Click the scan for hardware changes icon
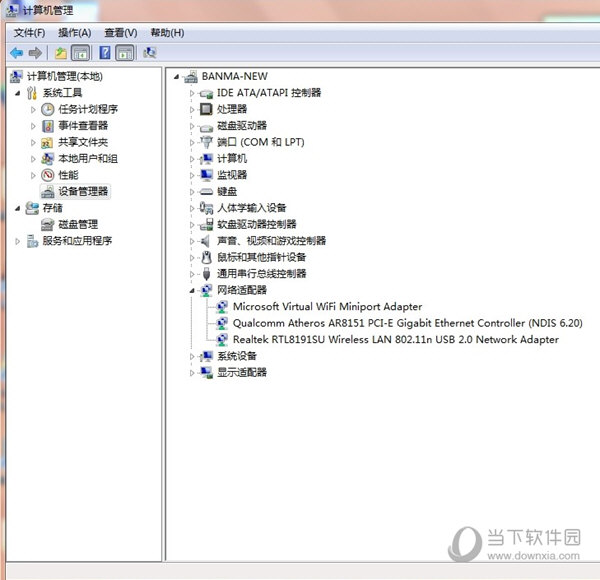The width and height of the screenshot is (600, 580). [150, 53]
